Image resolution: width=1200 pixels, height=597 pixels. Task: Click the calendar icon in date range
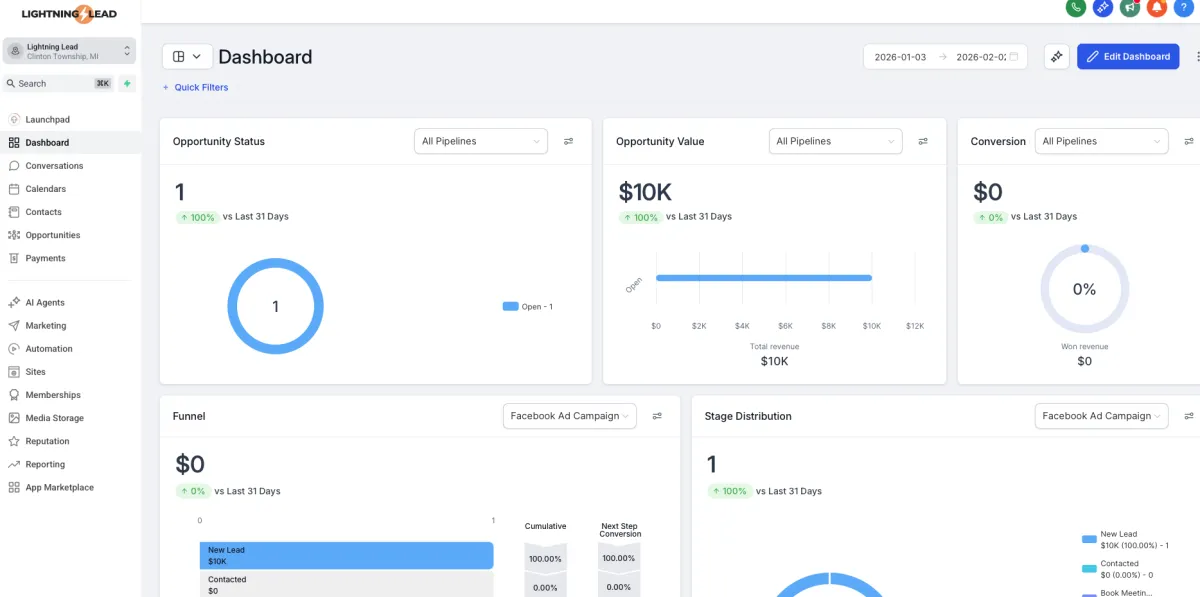point(1014,57)
